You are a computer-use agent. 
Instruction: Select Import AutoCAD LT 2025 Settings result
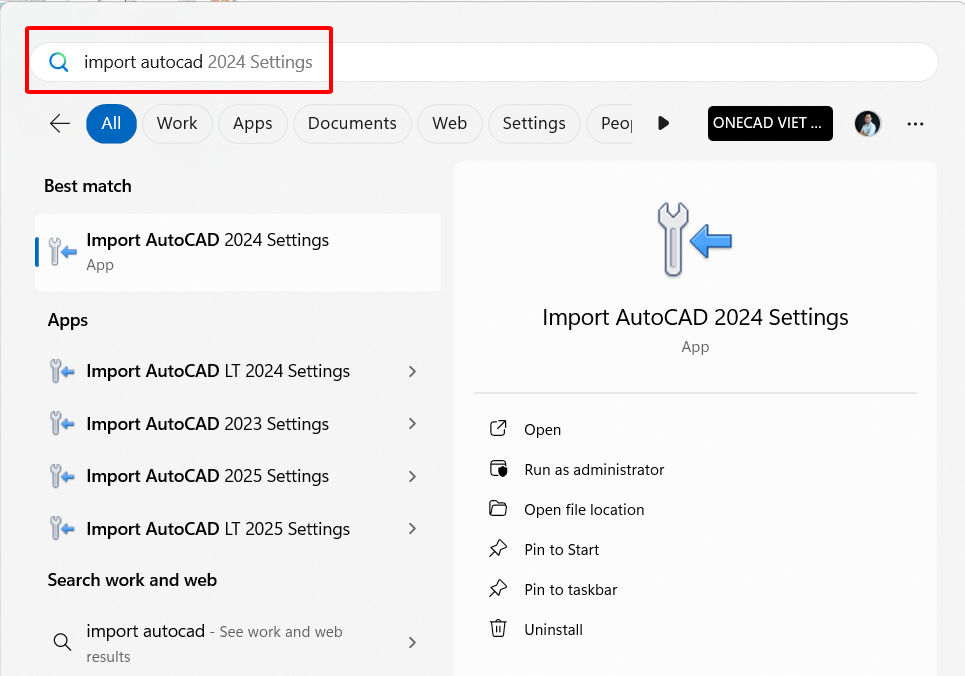(x=238, y=529)
